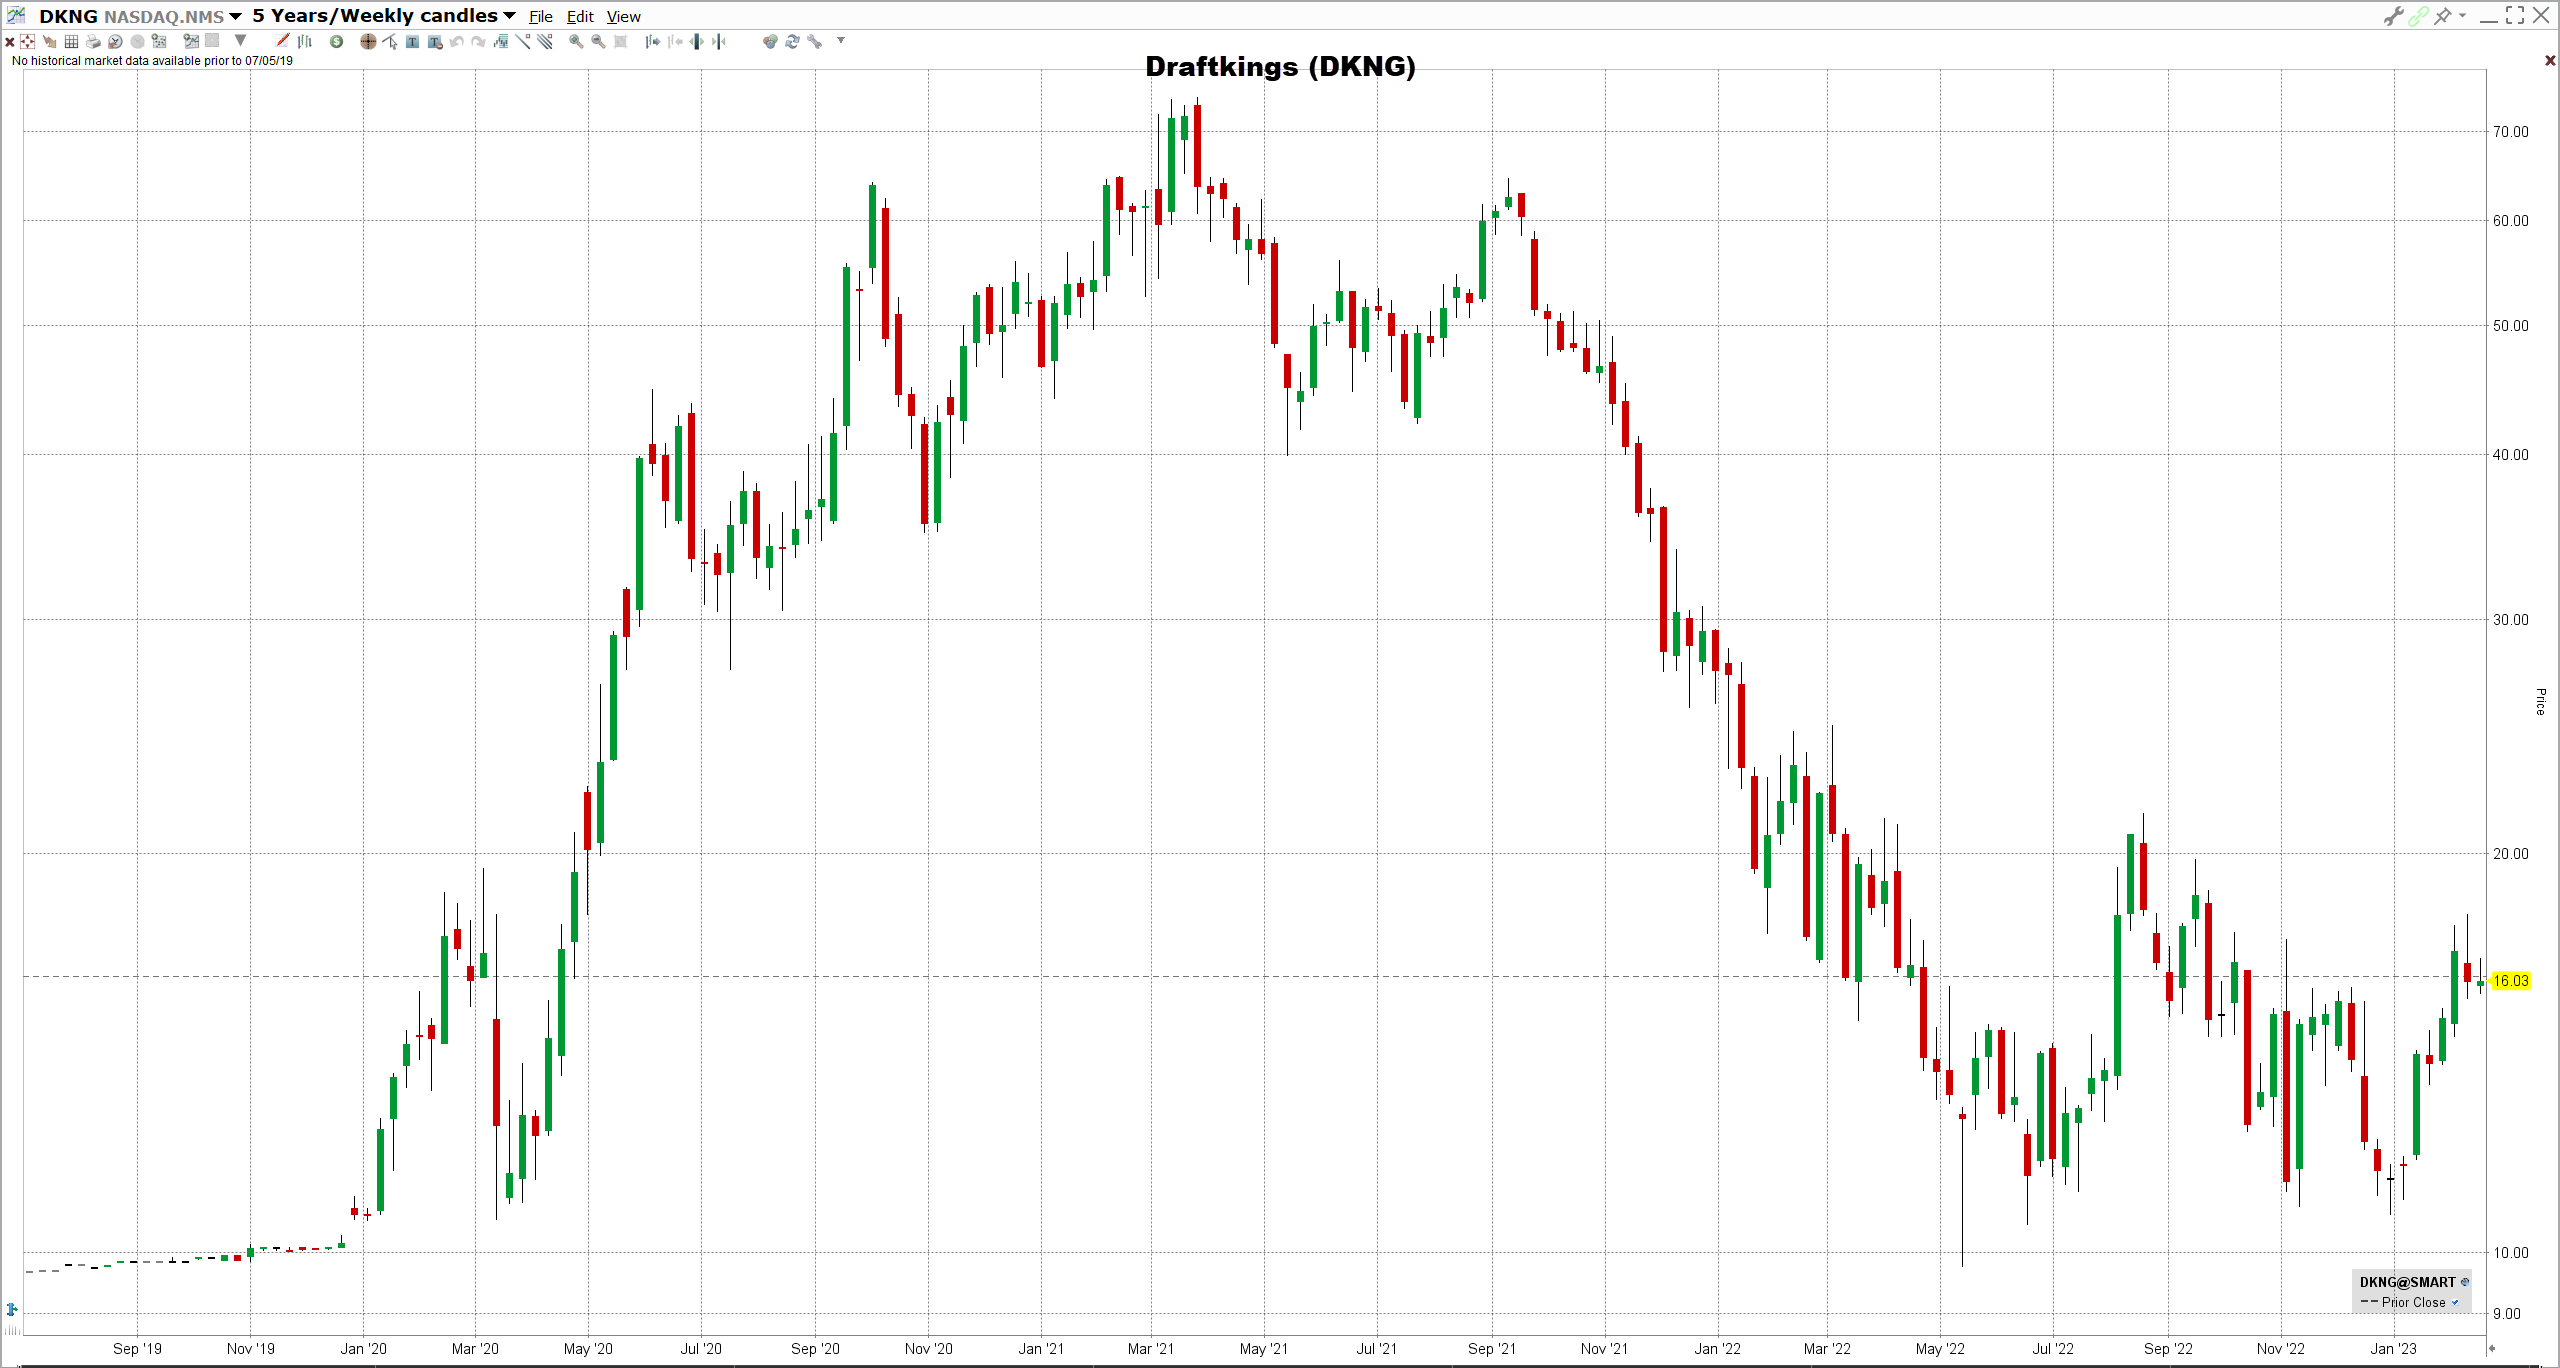Click the undo arrow icon
Viewport: 2560px width, 1368px height.
[x=456, y=42]
